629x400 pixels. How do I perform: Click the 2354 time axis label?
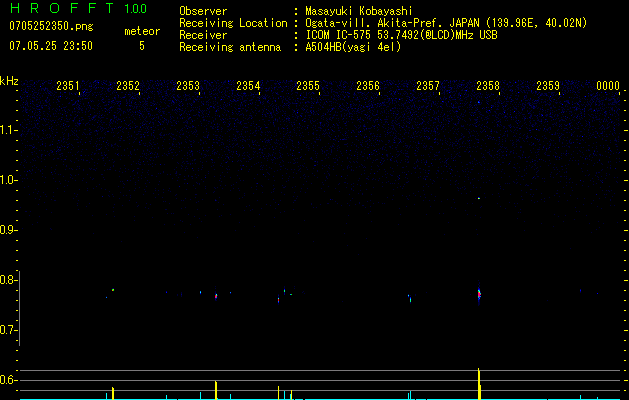(x=248, y=85)
